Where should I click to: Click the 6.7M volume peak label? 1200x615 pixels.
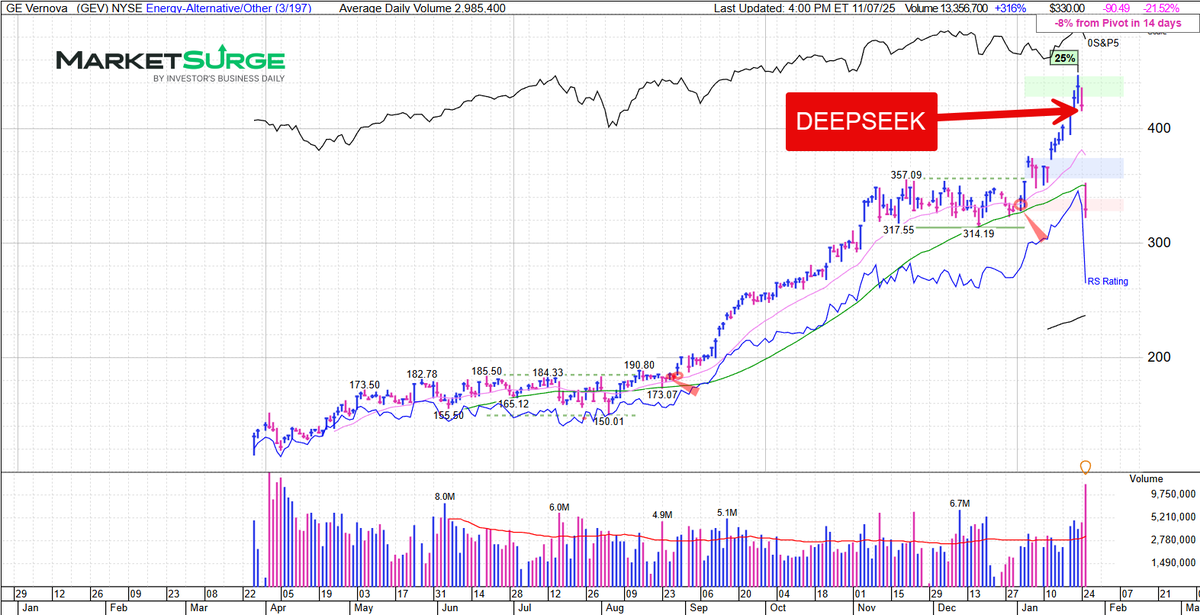[x=959, y=503]
